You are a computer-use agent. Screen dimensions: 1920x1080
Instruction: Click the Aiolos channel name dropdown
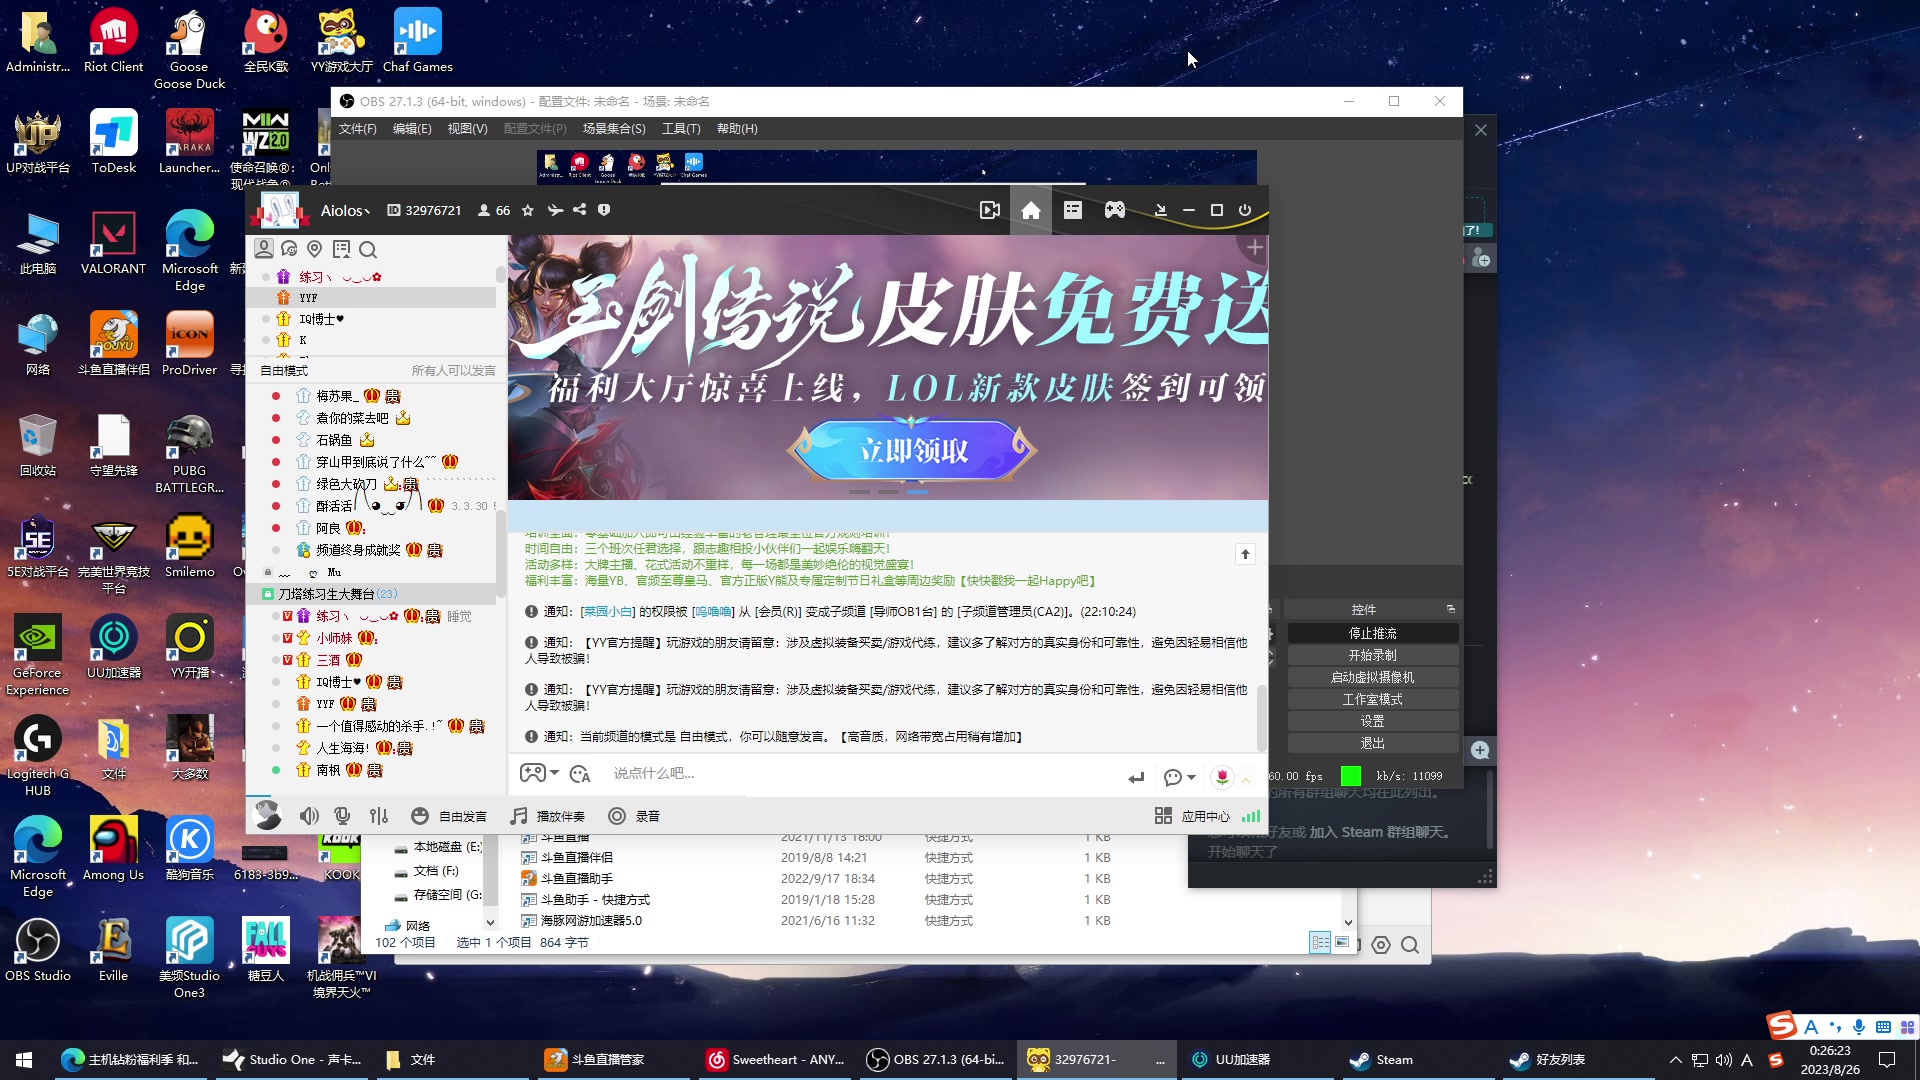point(345,211)
